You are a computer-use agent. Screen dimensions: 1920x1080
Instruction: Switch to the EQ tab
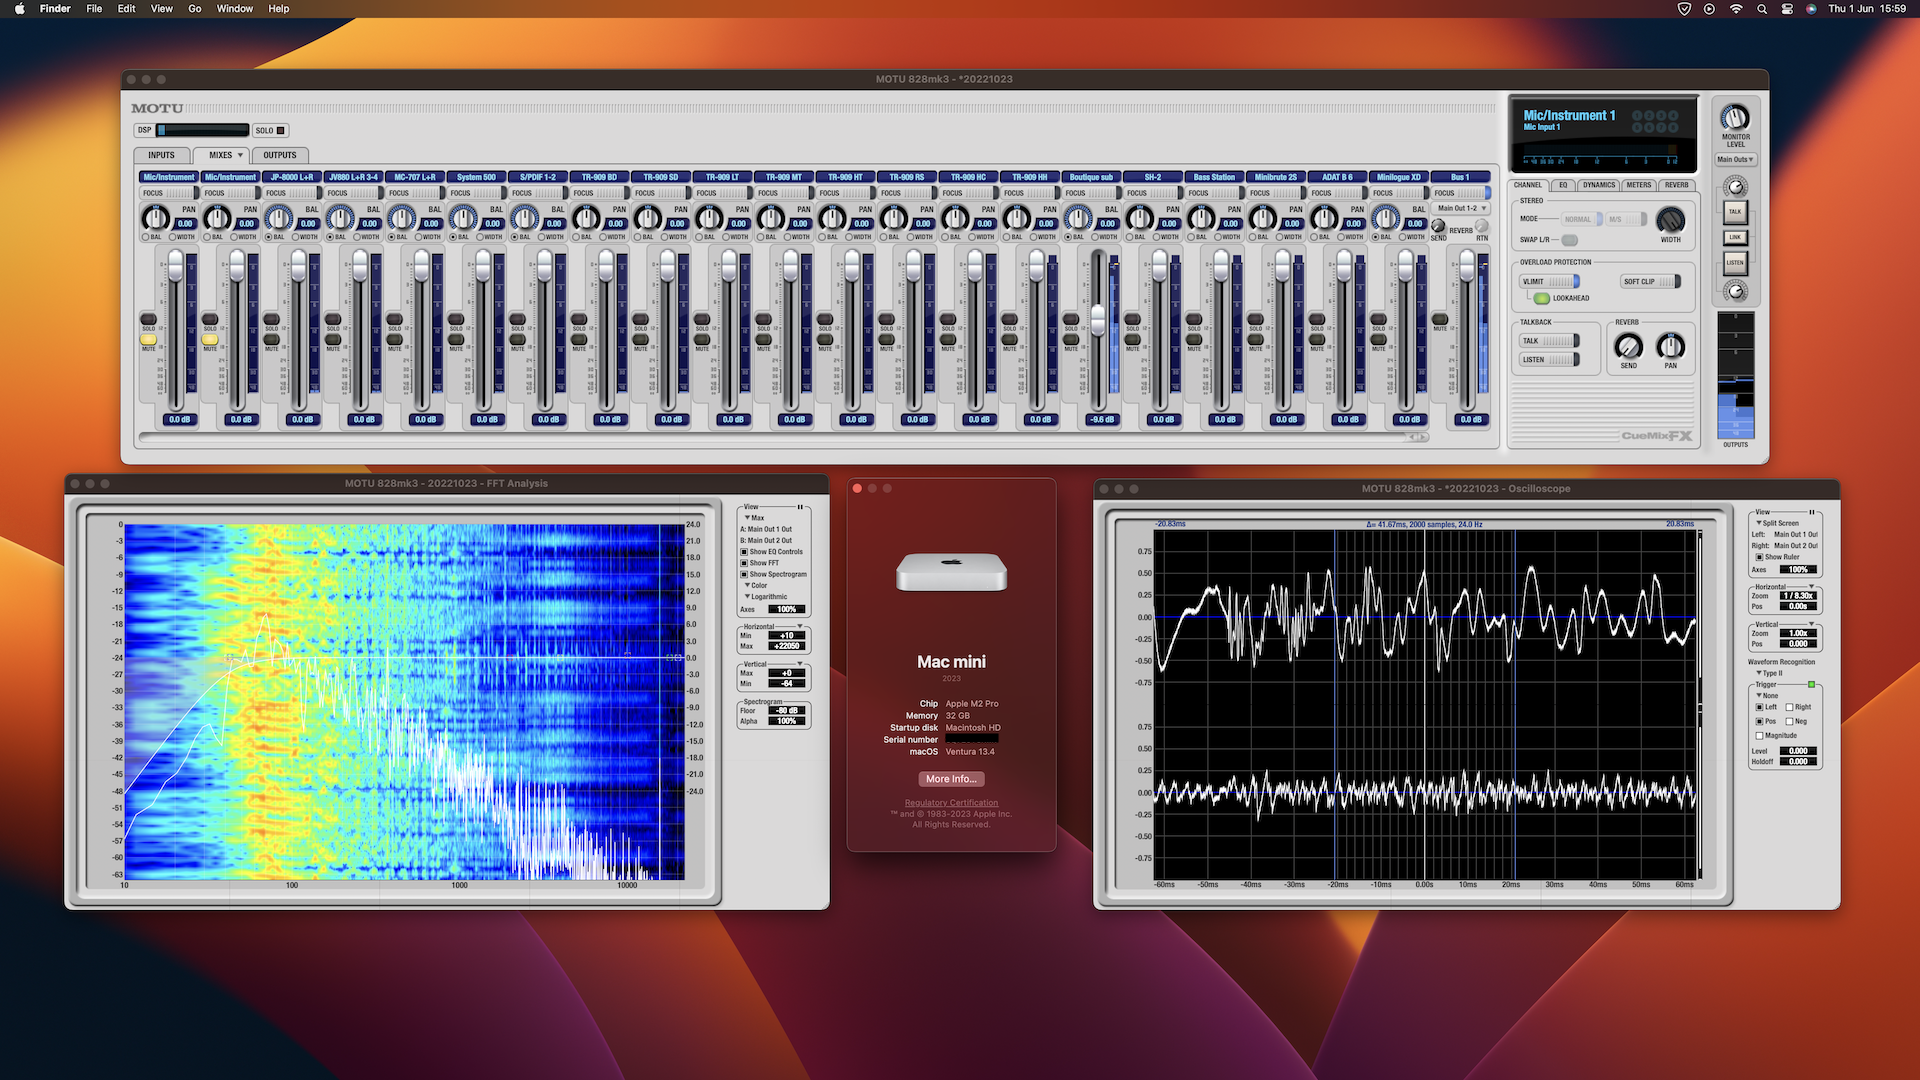tap(1563, 185)
